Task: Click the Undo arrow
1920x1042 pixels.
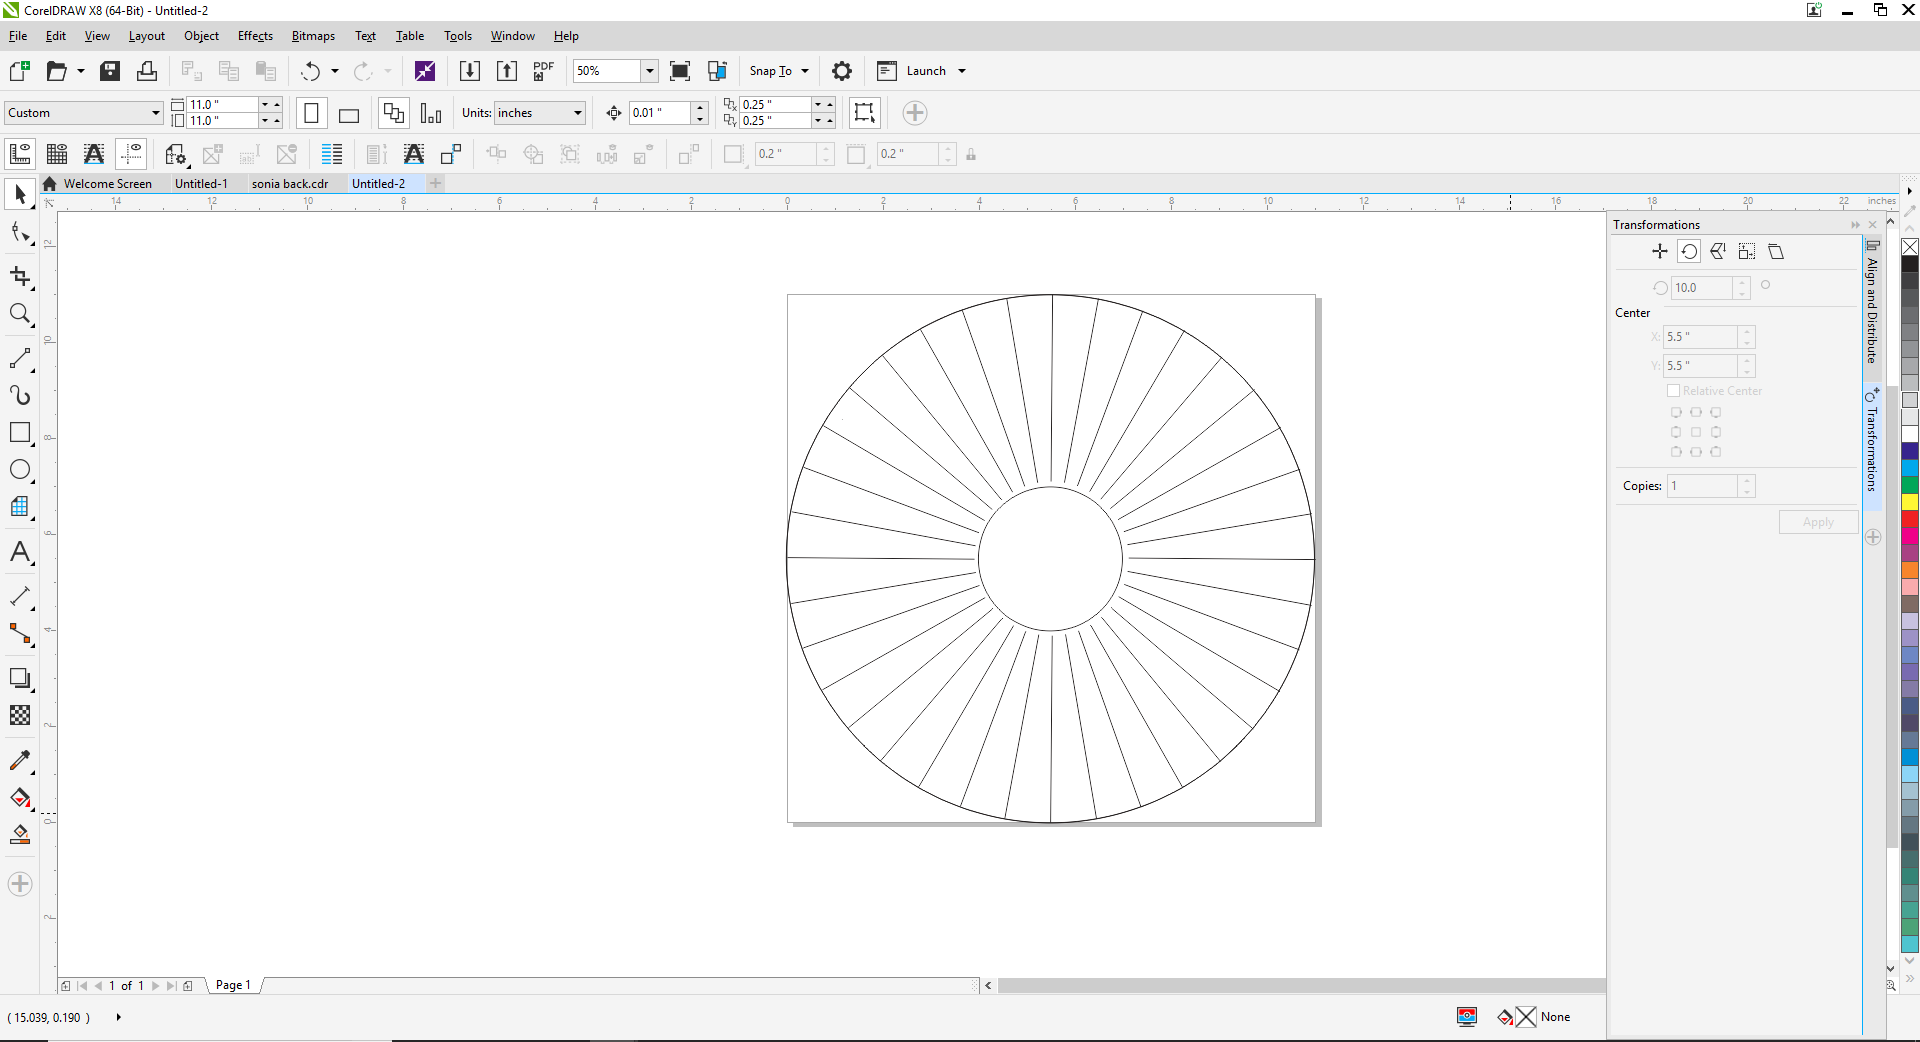Action: pyautogui.click(x=311, y=71)
